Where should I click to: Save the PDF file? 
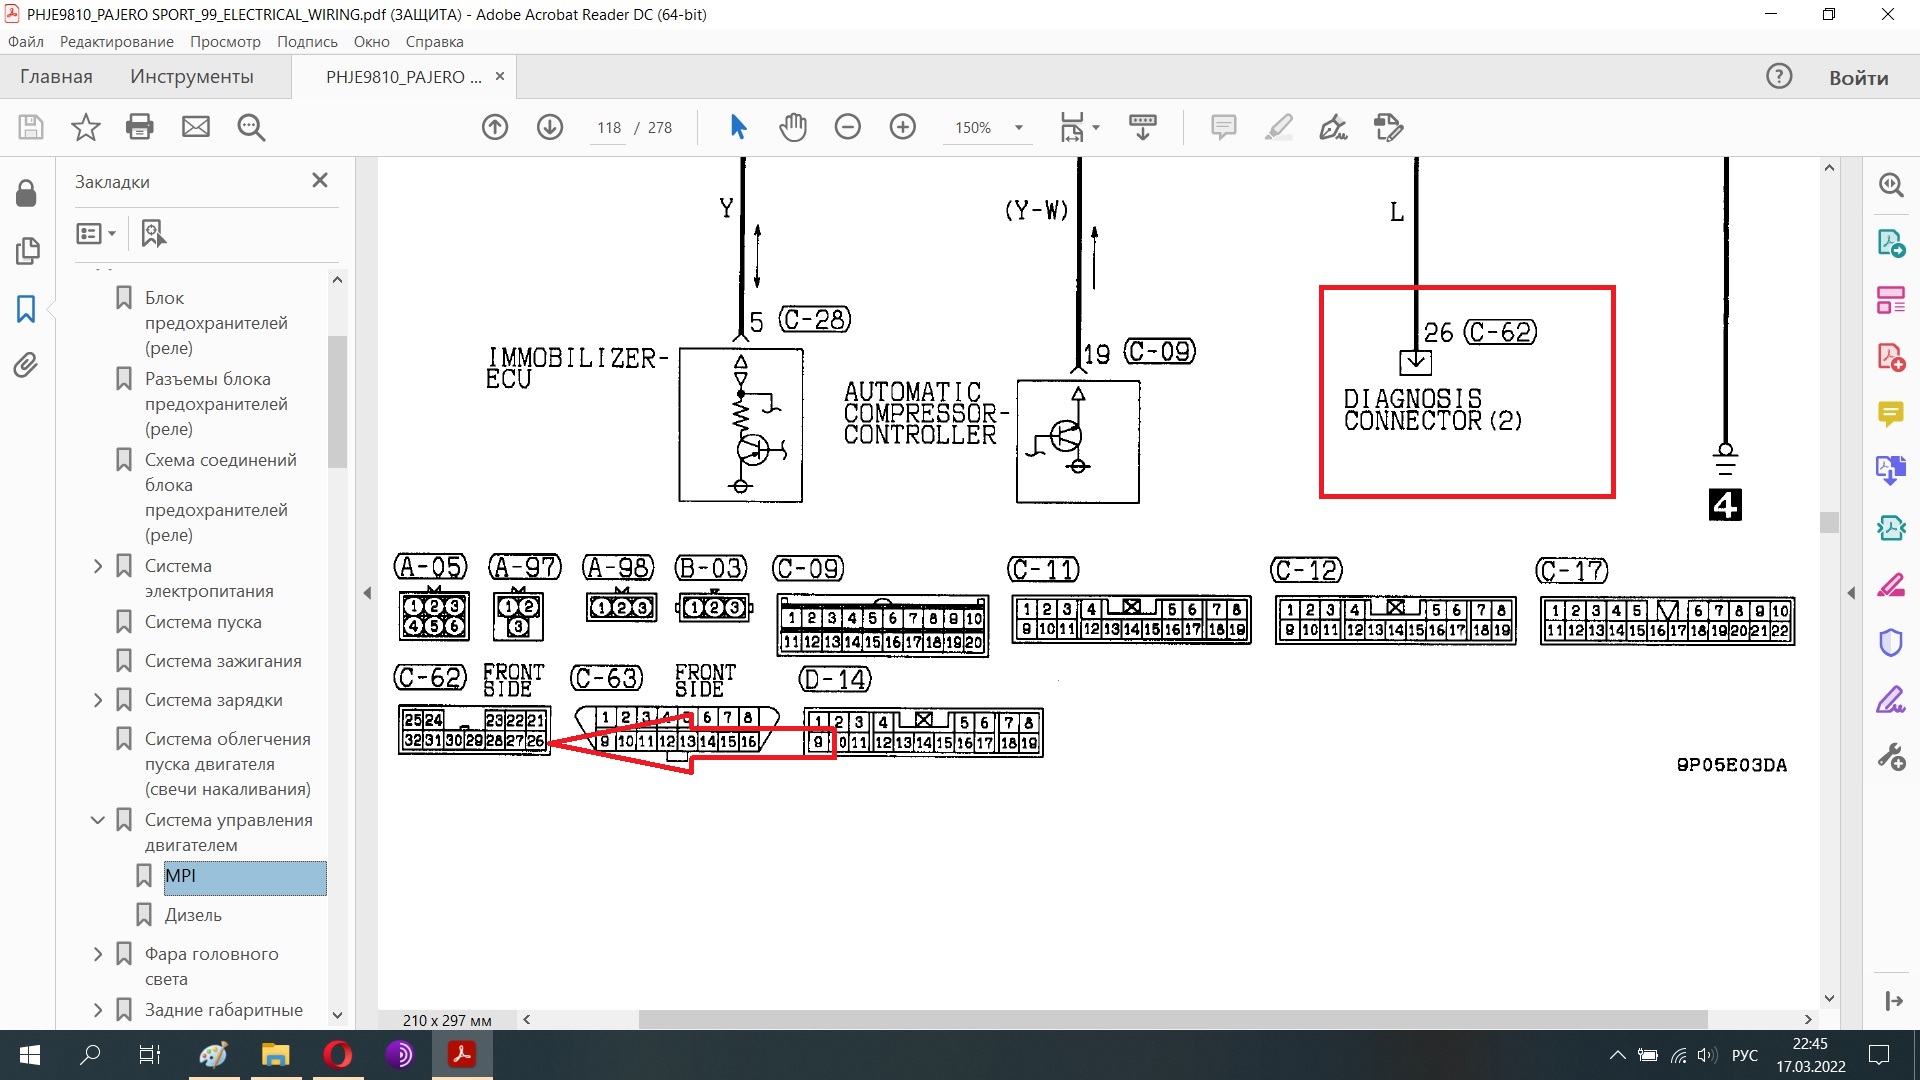click(31, 127)
